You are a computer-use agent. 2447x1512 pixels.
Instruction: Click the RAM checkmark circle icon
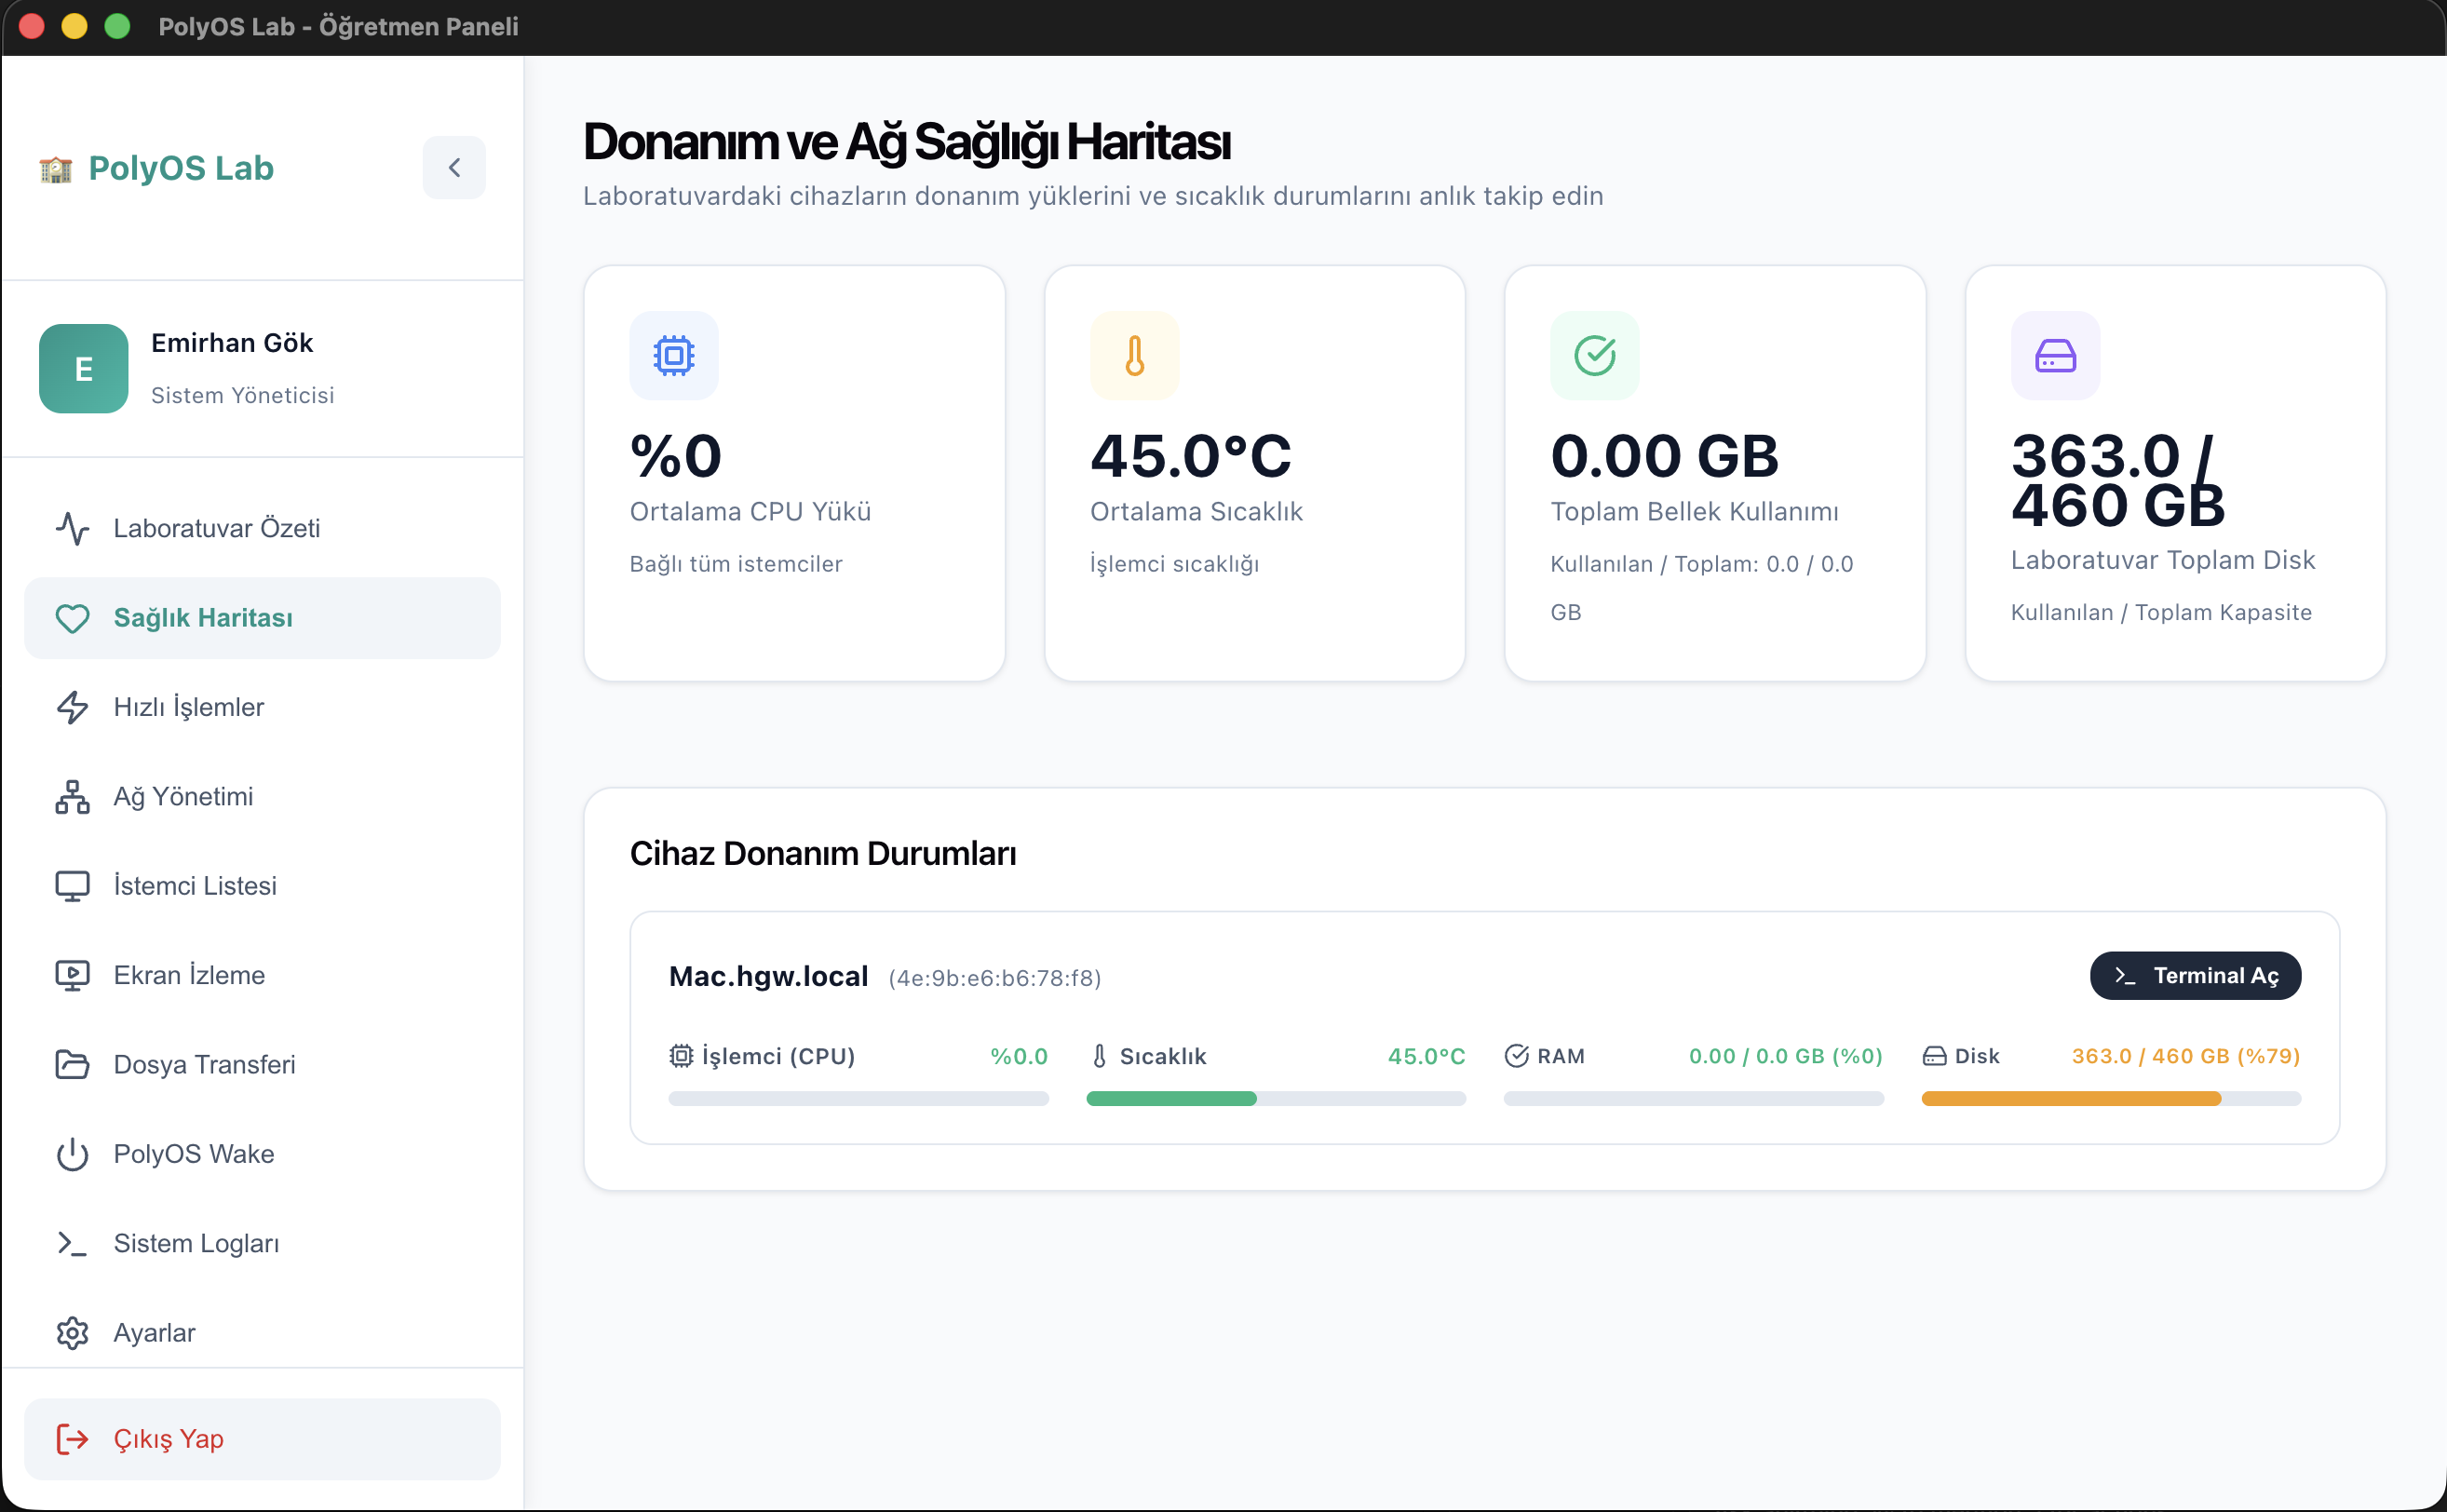1517,1056
